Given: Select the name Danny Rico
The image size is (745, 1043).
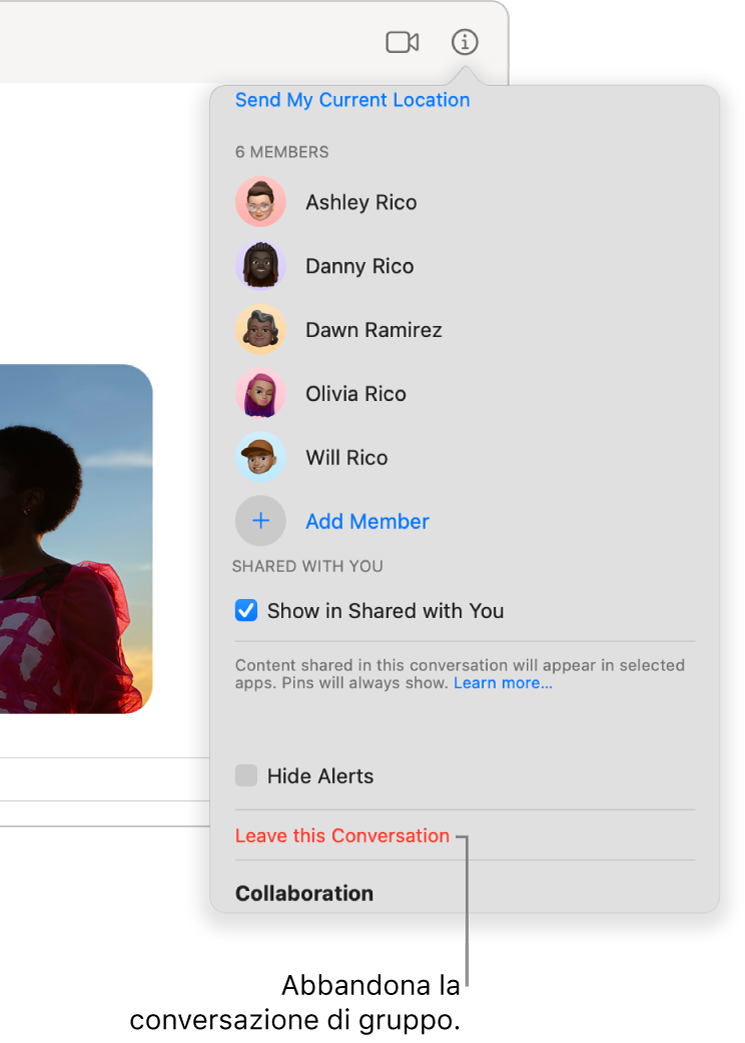Looking at the screenshot, I should (x=359, y=266).
